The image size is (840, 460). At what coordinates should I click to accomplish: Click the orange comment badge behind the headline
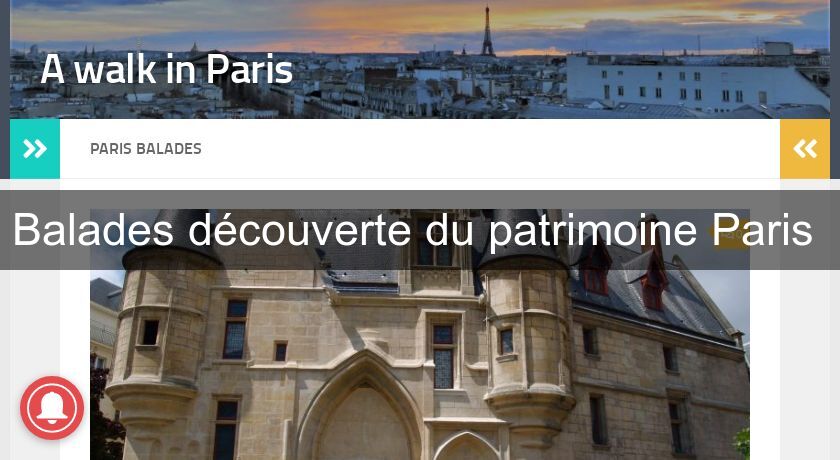tap(729, 233)
